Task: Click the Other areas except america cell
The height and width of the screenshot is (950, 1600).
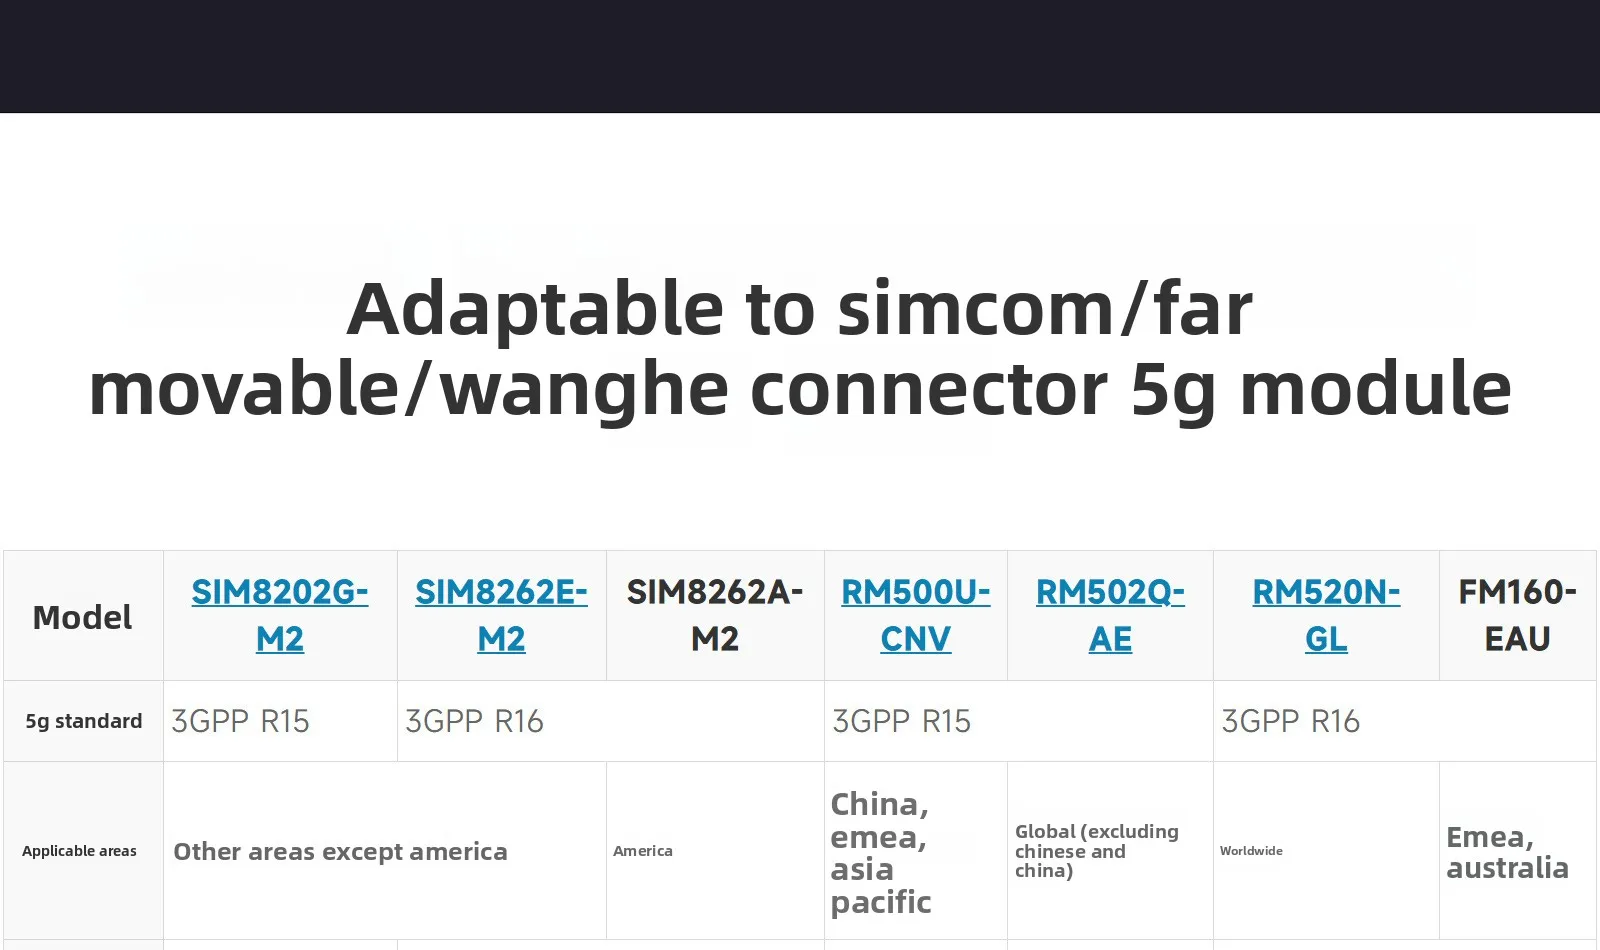Action: (x=341, y=851)
